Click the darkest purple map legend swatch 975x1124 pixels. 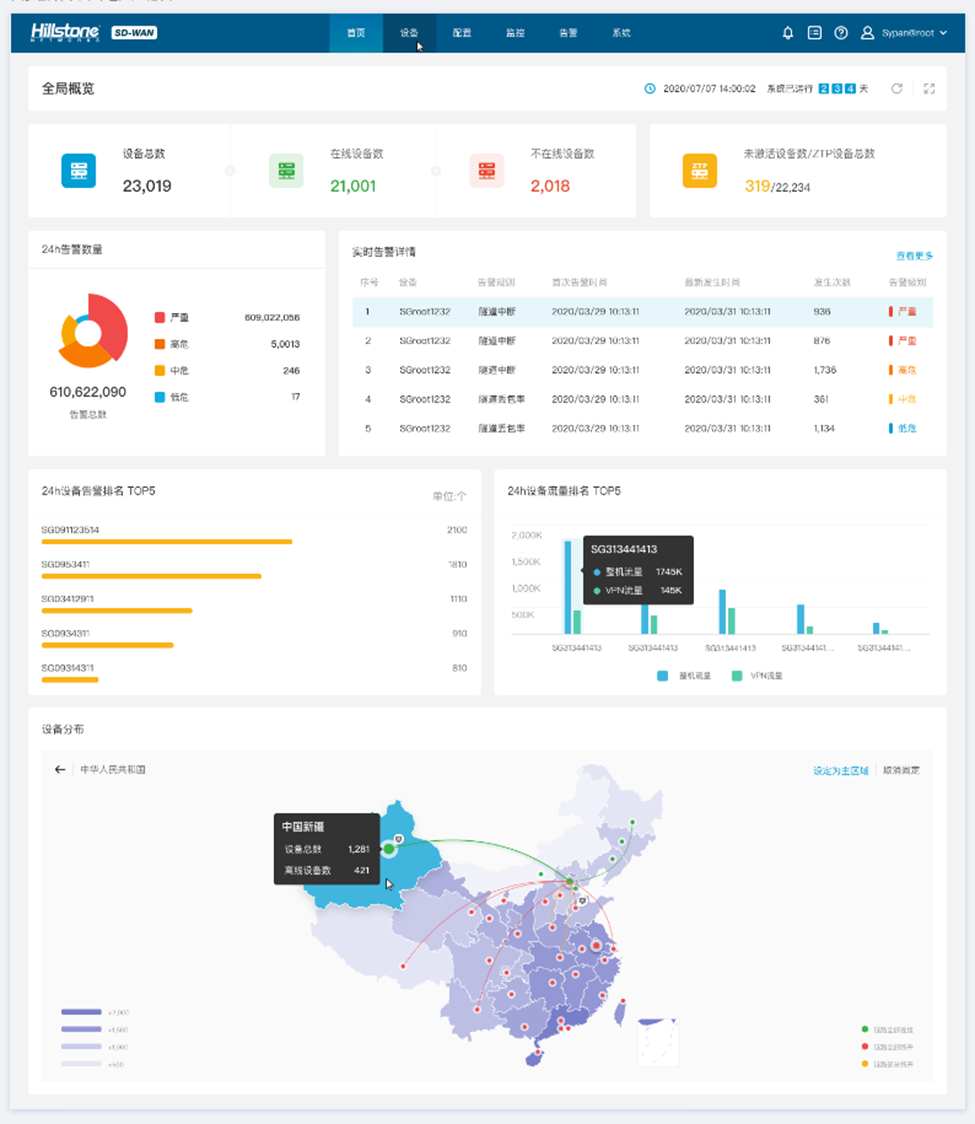pyautogui.click(x=81, y=1012)
